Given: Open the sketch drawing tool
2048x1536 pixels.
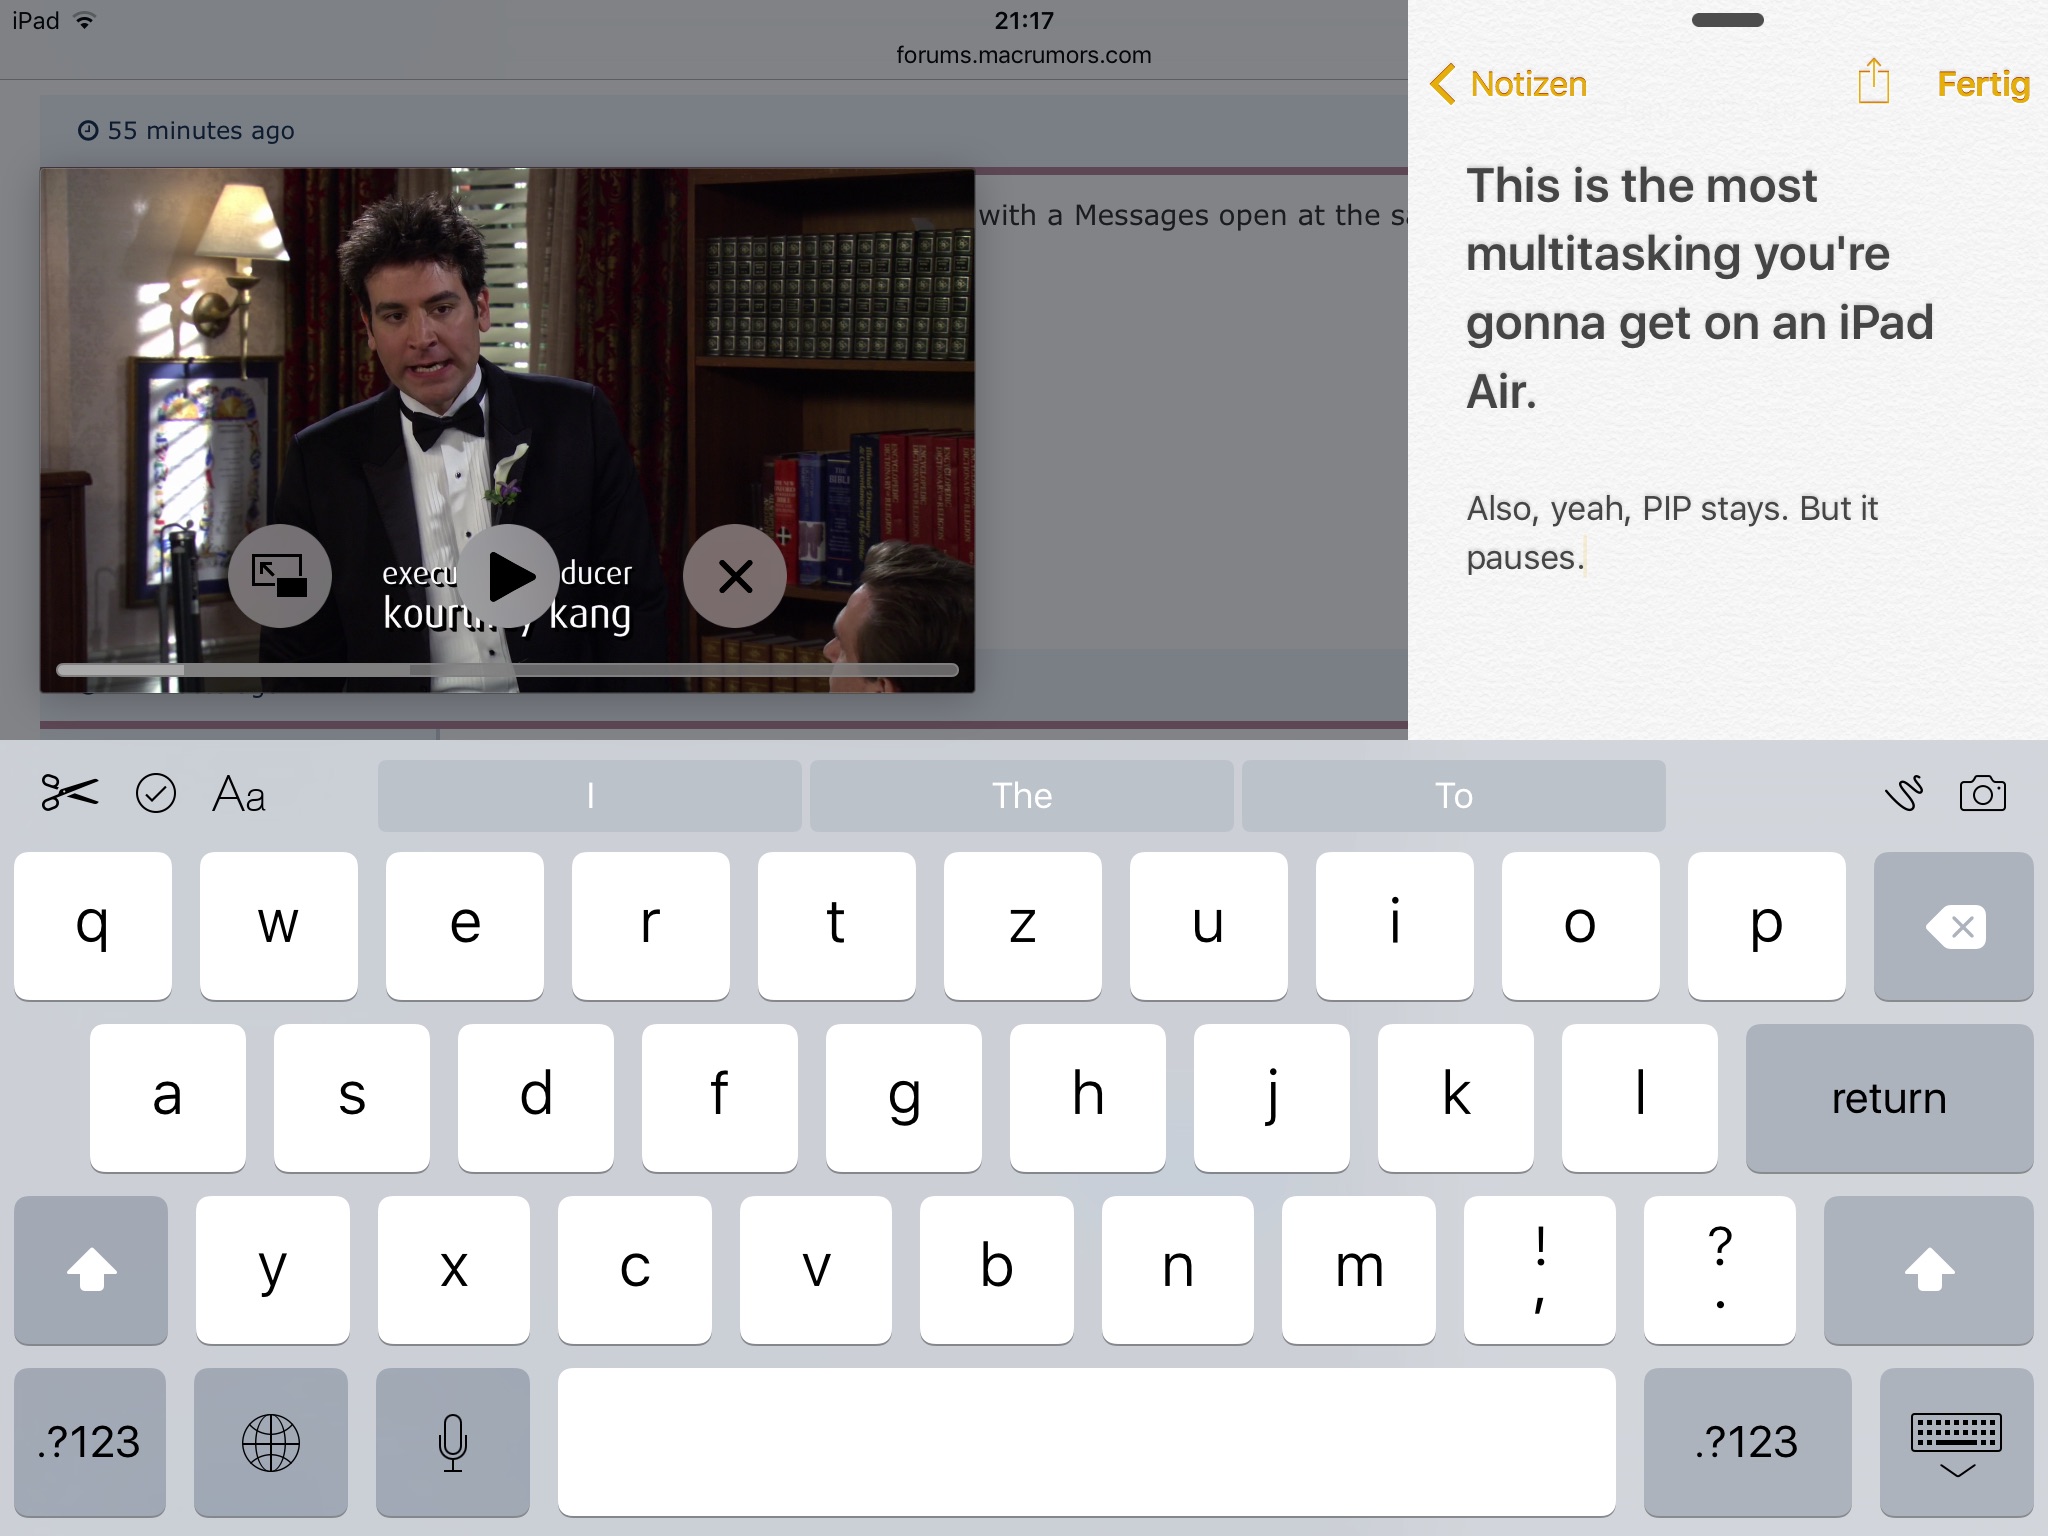Looking at the screenshot, I should coord(1904,794).
